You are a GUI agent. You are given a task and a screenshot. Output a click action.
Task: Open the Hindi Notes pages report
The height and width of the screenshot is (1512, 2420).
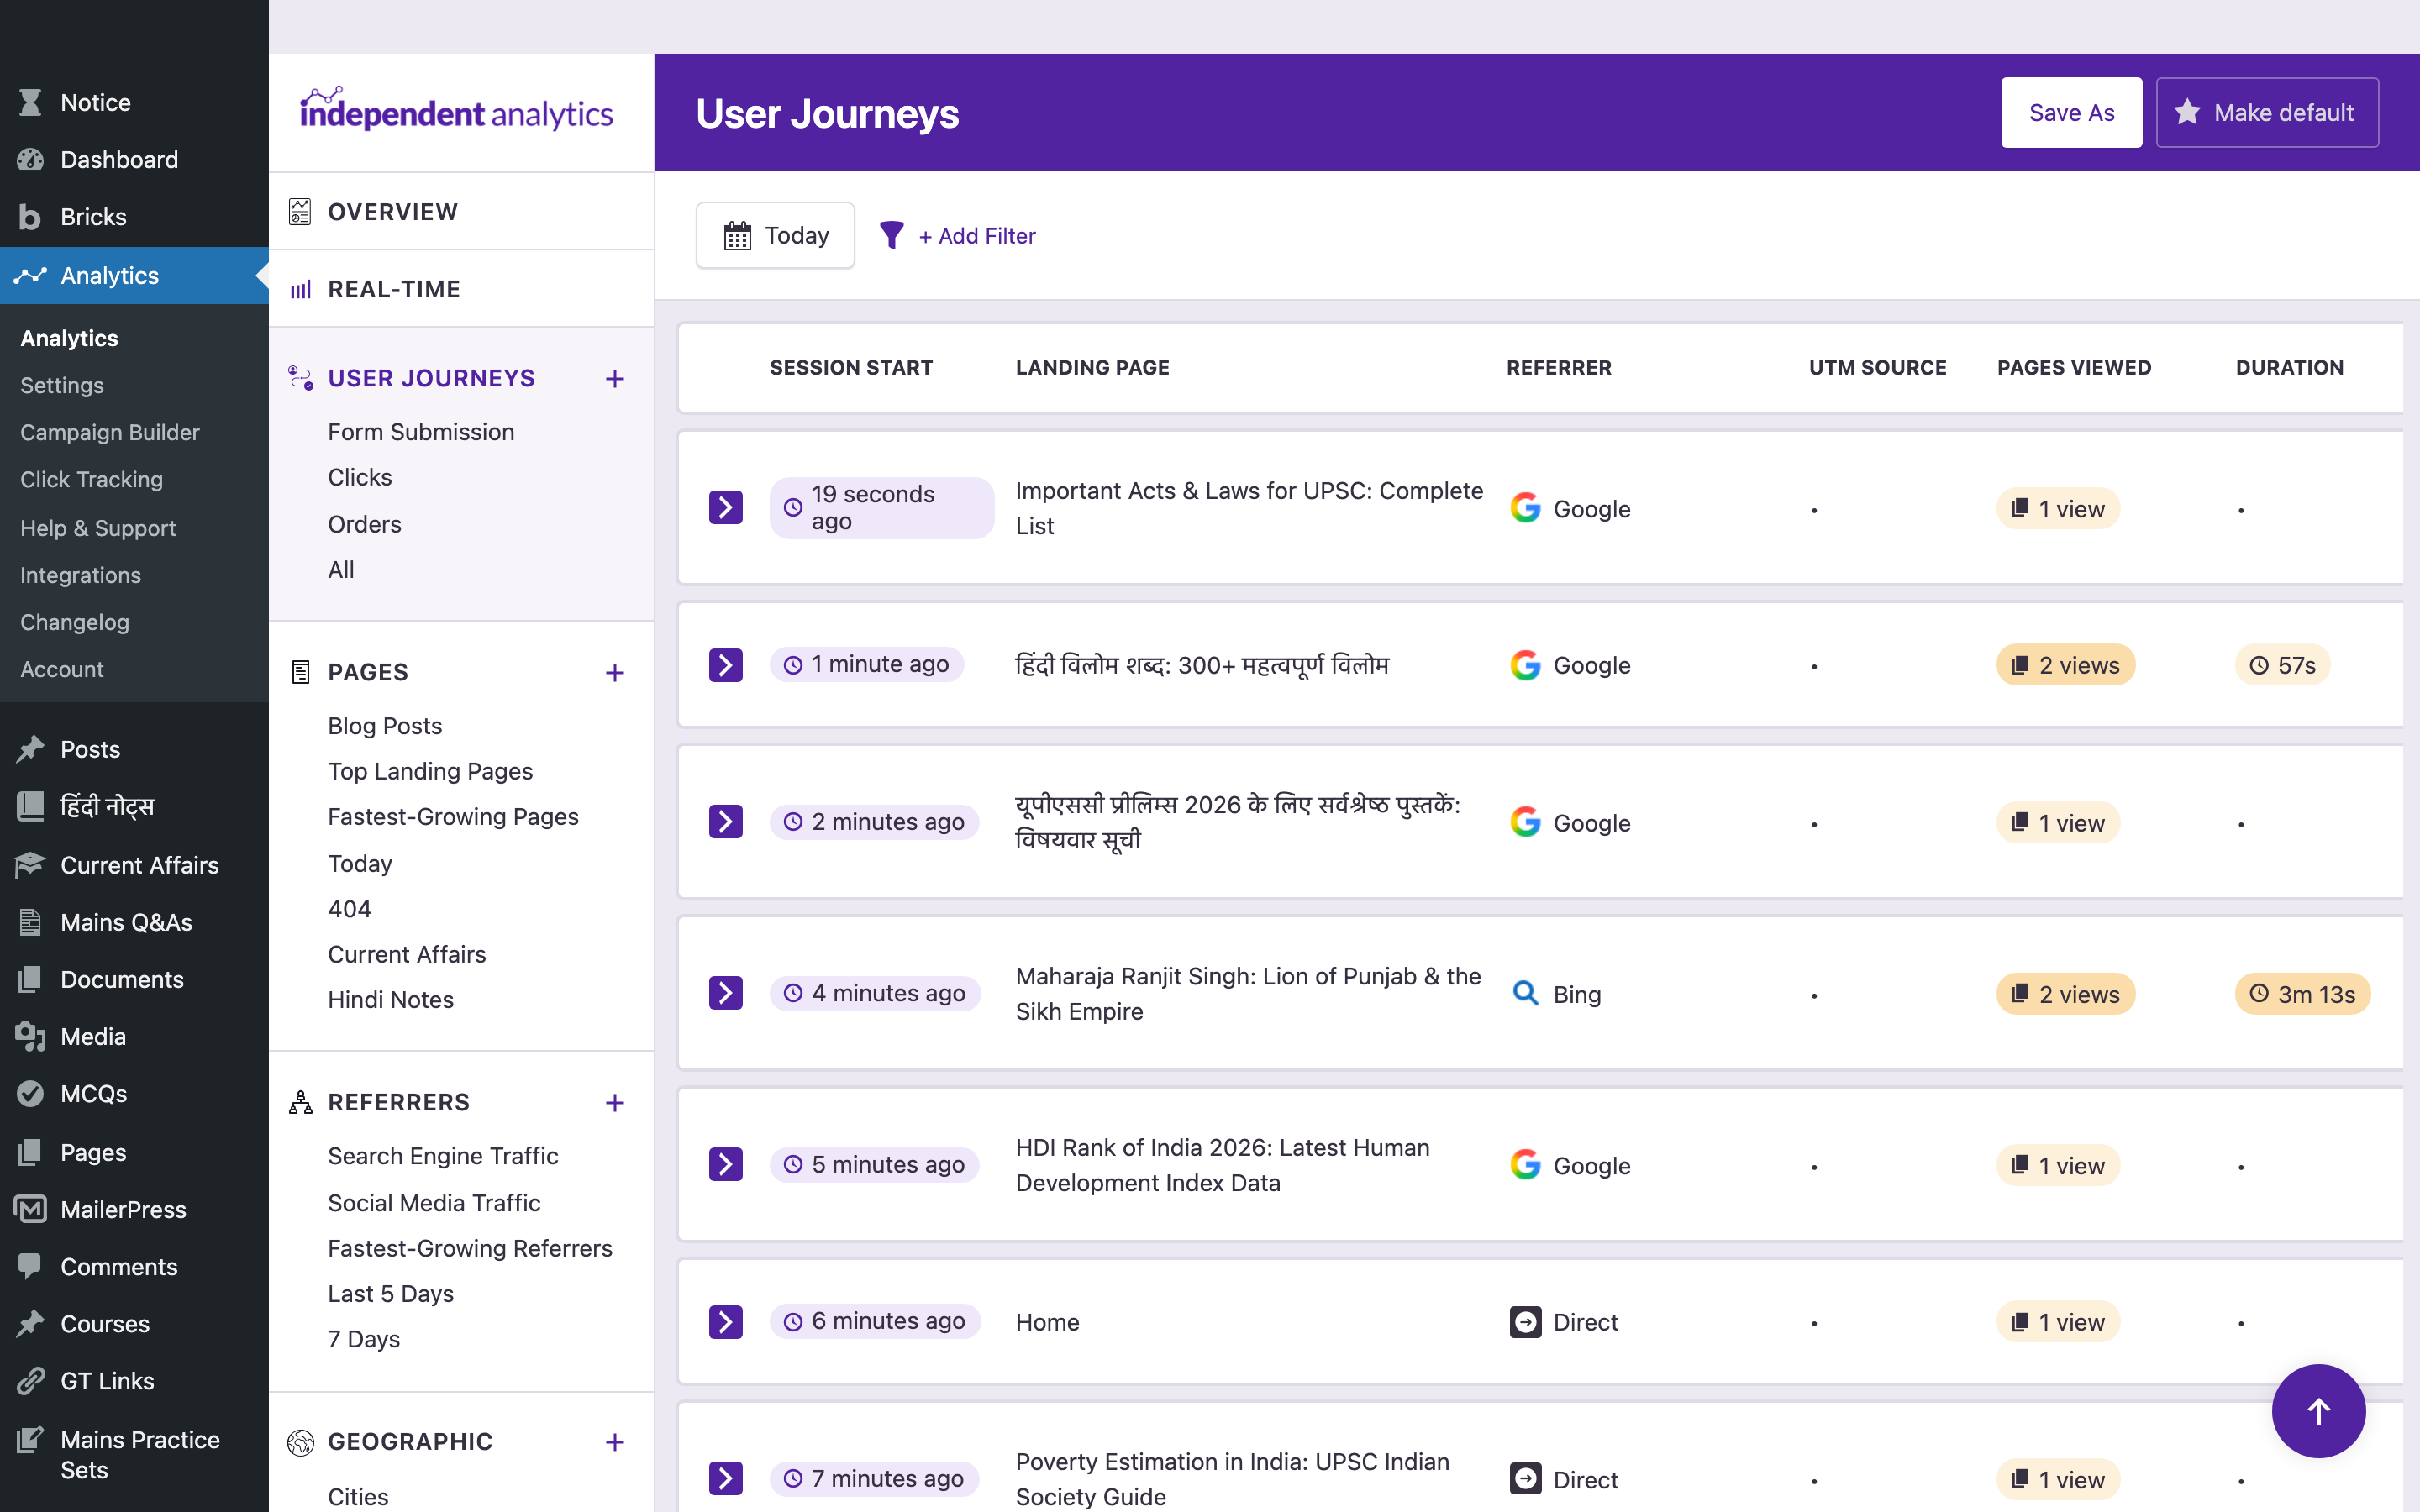click(391, 1000)
